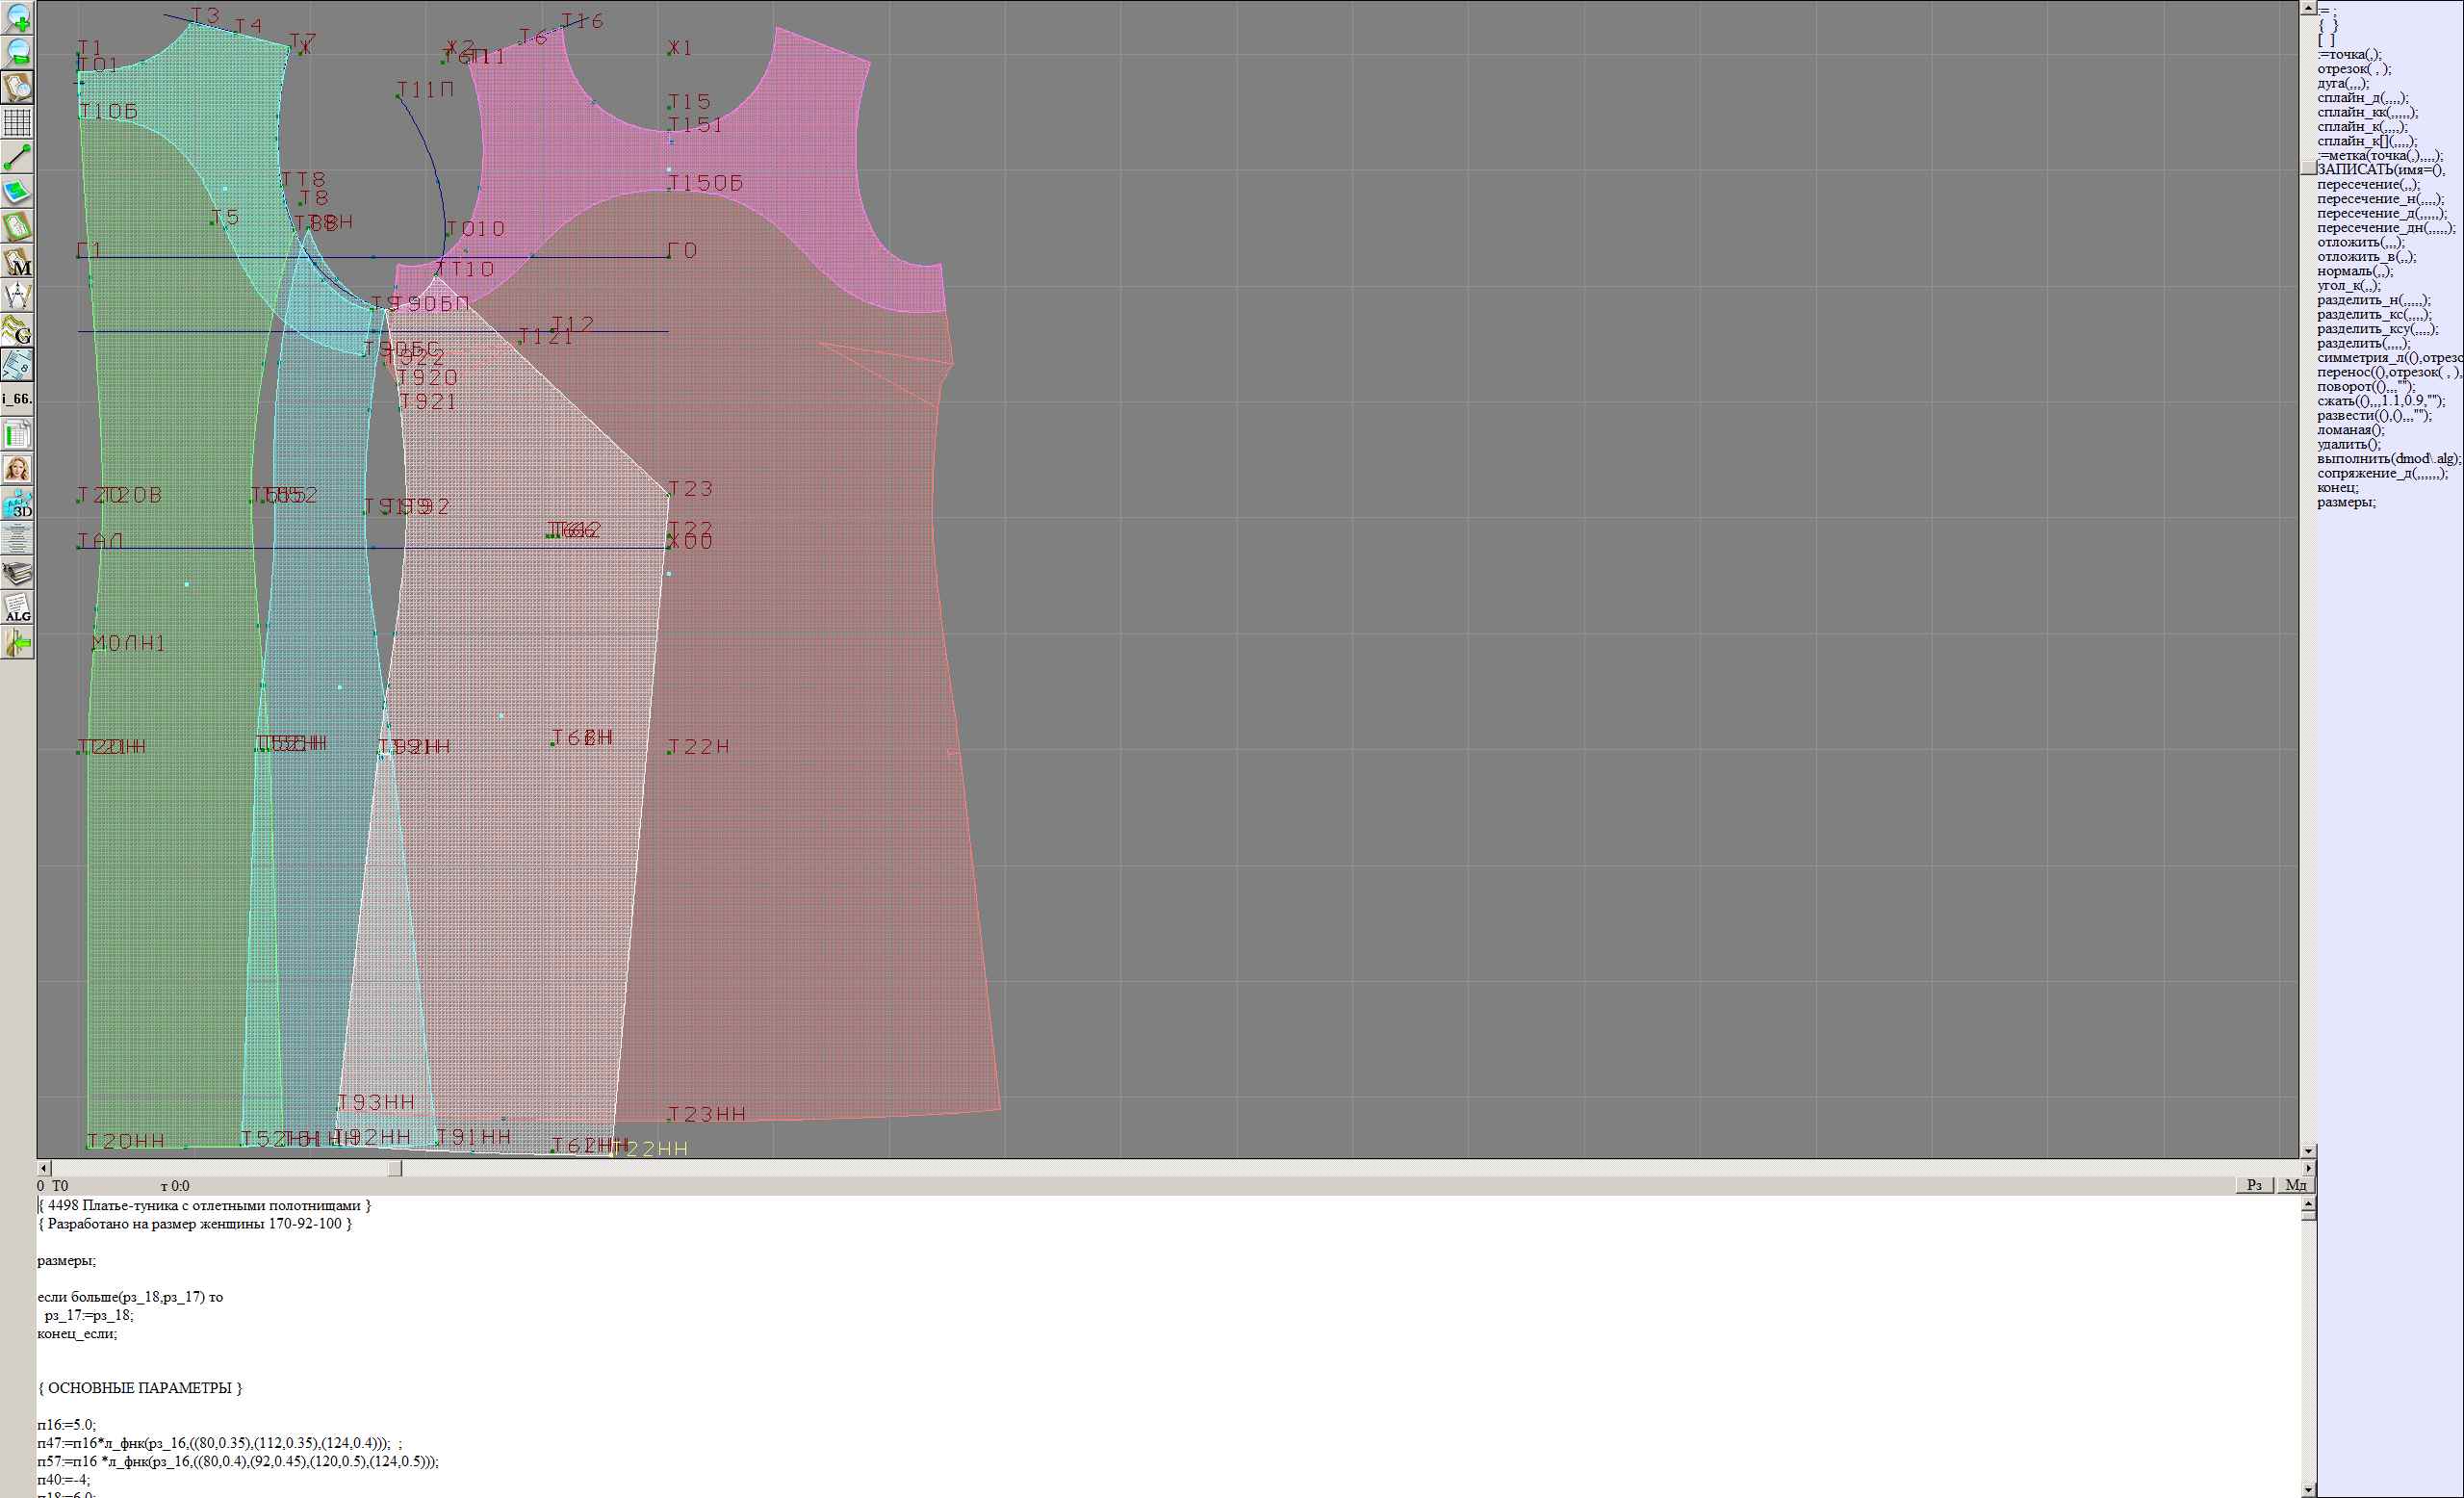
Task: Select the line segment tool icon
Action: click(x=17, y=157)
